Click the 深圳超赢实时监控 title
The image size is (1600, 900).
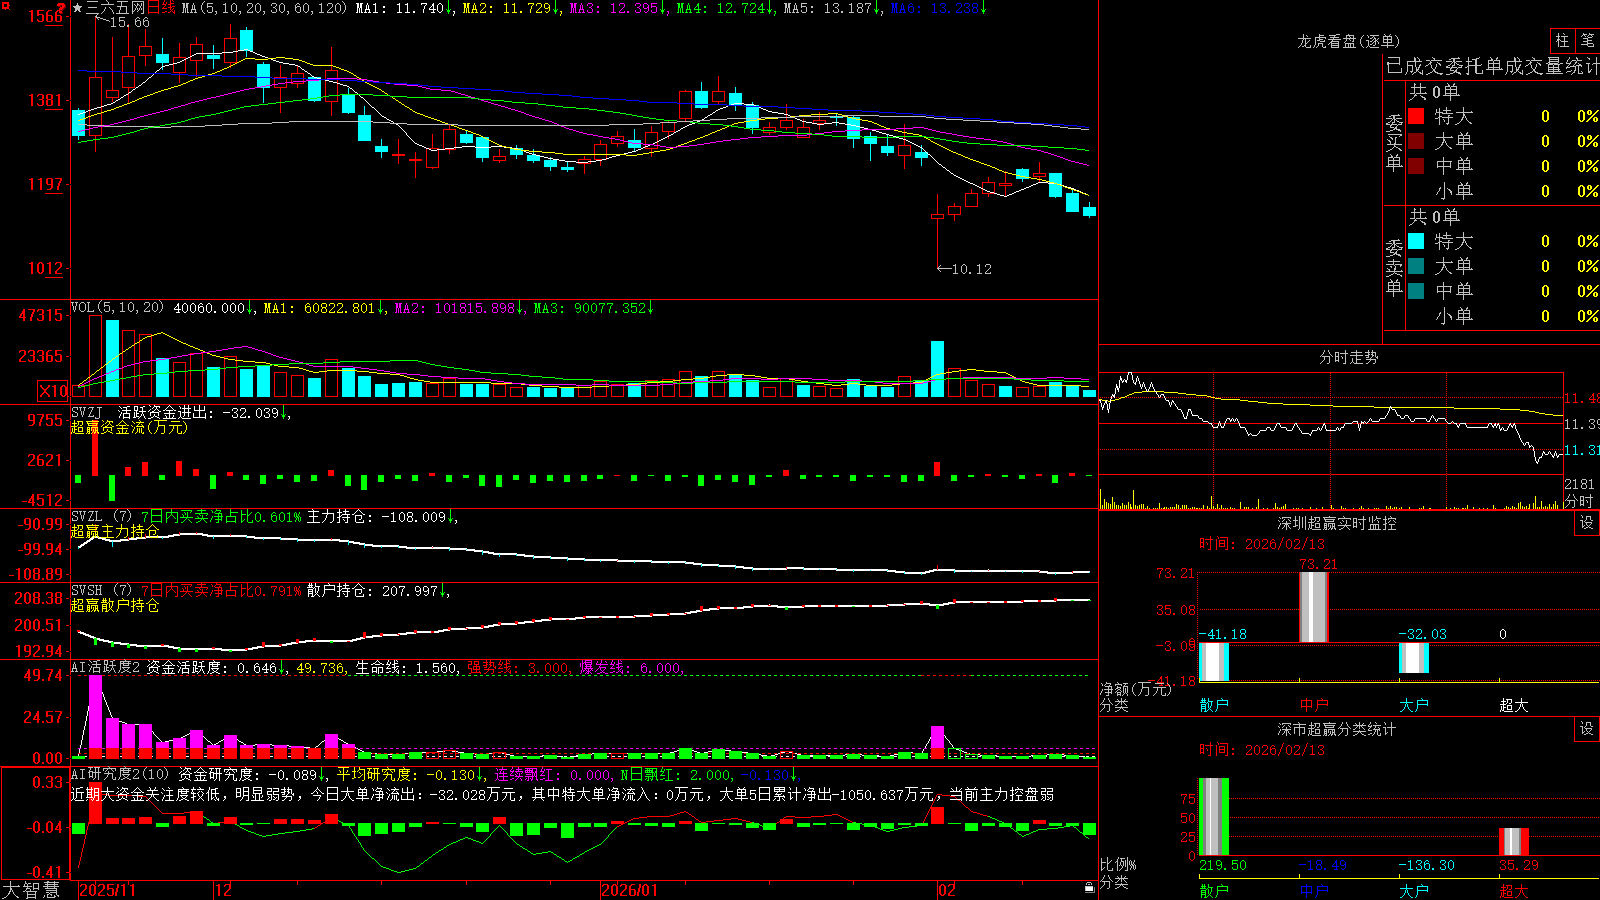1337,523
